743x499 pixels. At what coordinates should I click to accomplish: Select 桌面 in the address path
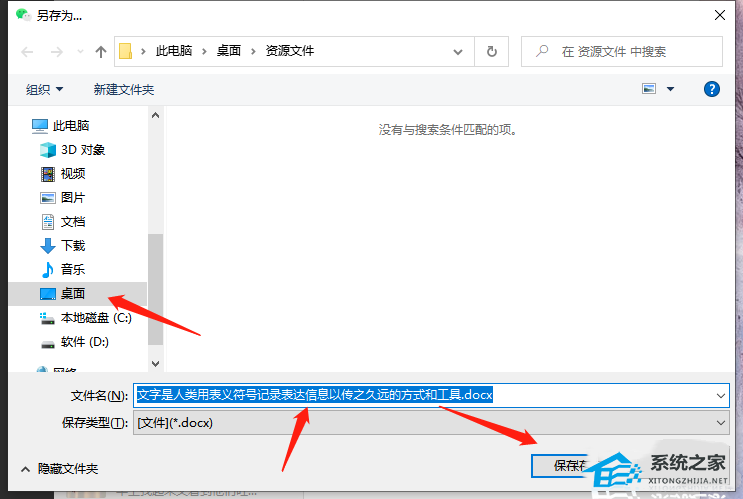point(229,51)
